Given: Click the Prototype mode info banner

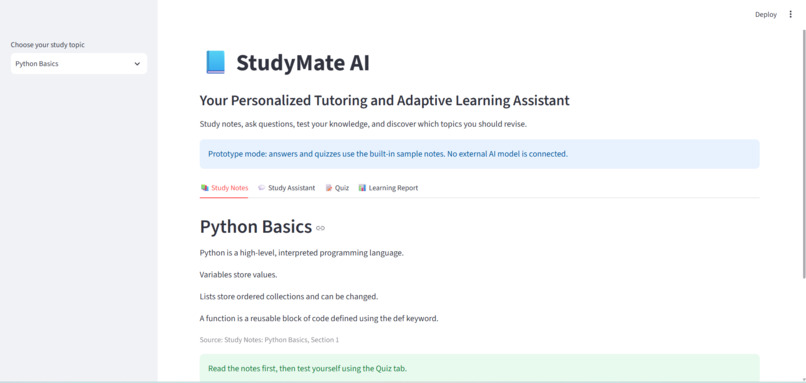Looking at the screenshot, I should [479, 154].
